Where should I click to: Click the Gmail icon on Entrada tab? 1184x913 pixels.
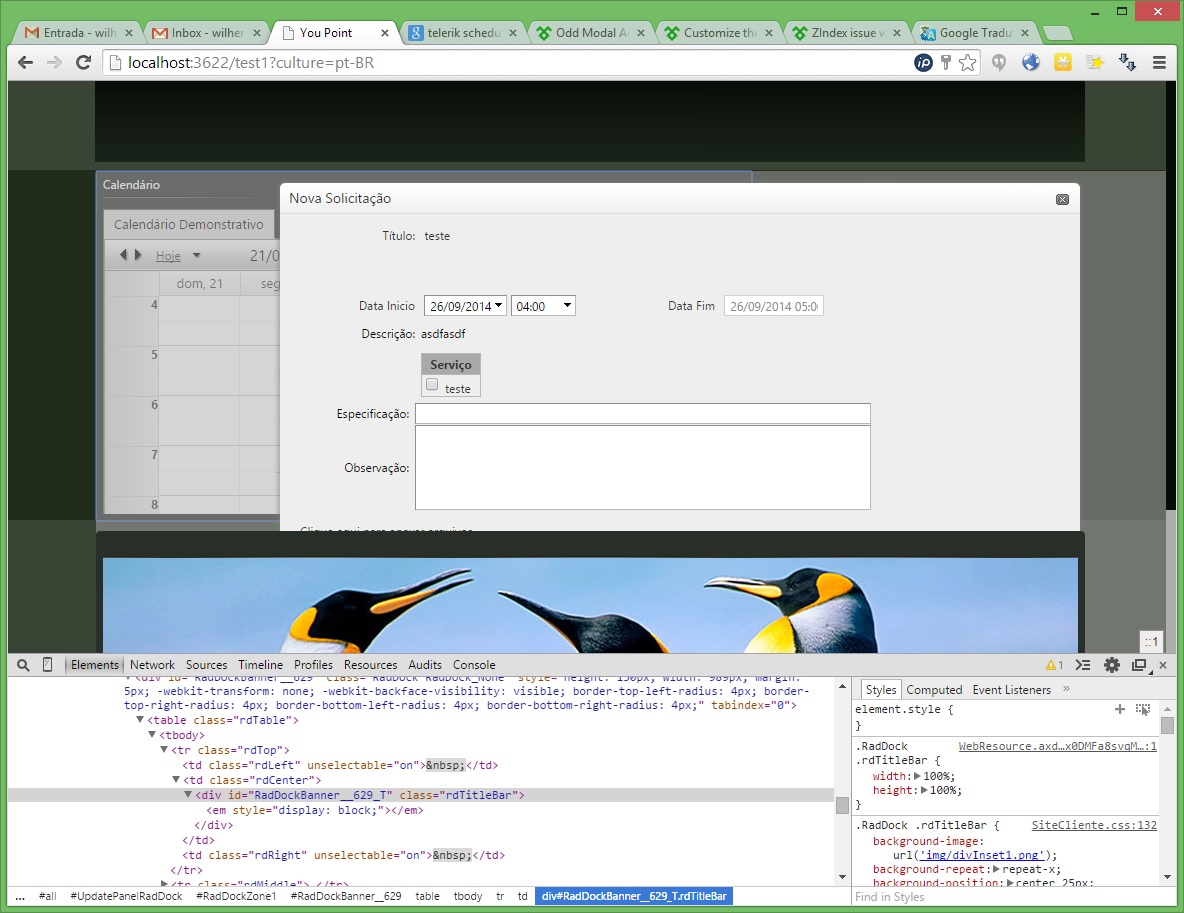32,32
